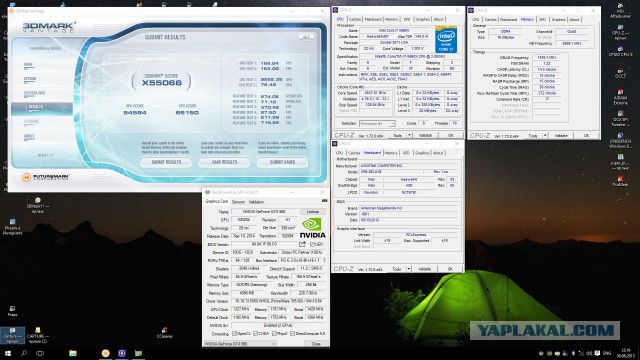
Task: Launch CCleaner desktop icon
Action: [x=164, y=333]
